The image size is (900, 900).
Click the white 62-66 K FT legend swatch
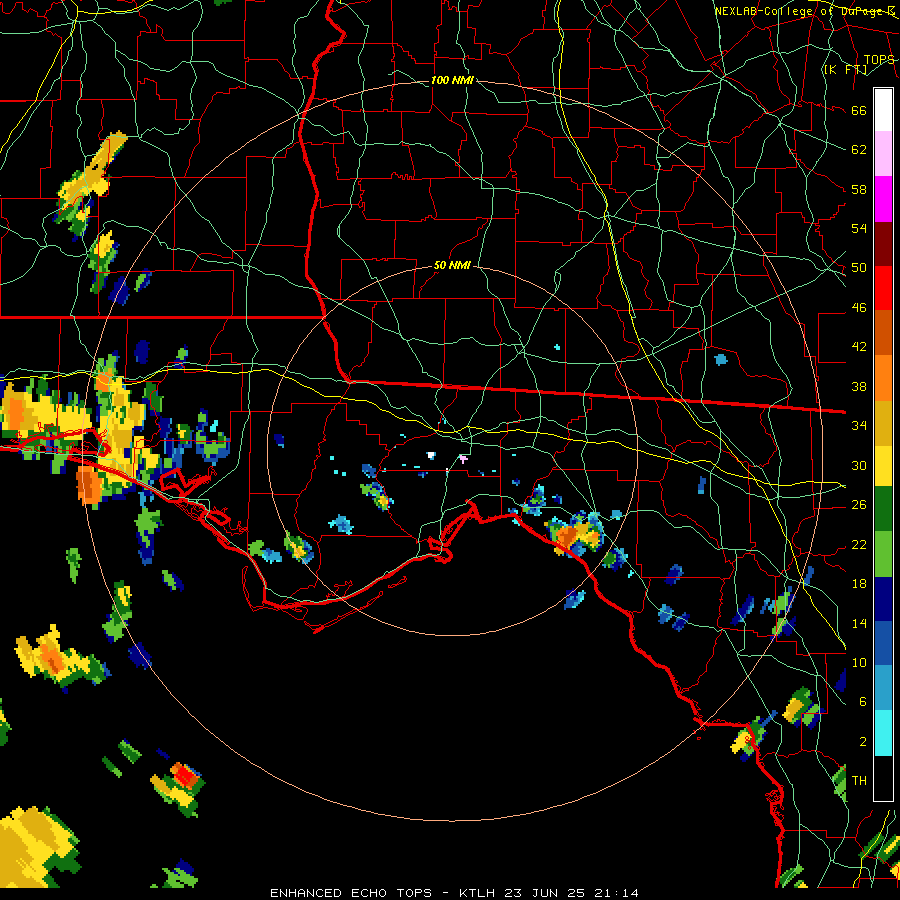(x=883, y=110)
